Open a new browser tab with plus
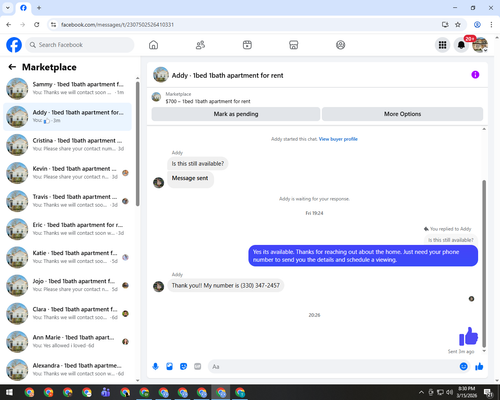 (x=39, y=7)
